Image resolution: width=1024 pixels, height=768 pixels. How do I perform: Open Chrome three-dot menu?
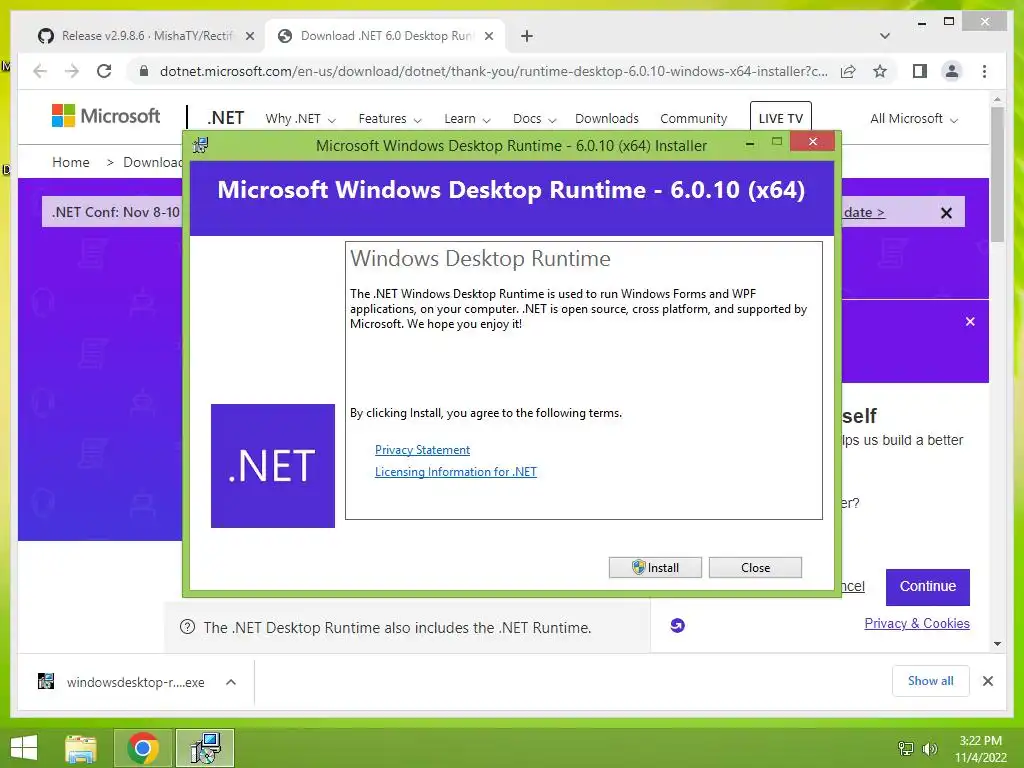point(984,71)
